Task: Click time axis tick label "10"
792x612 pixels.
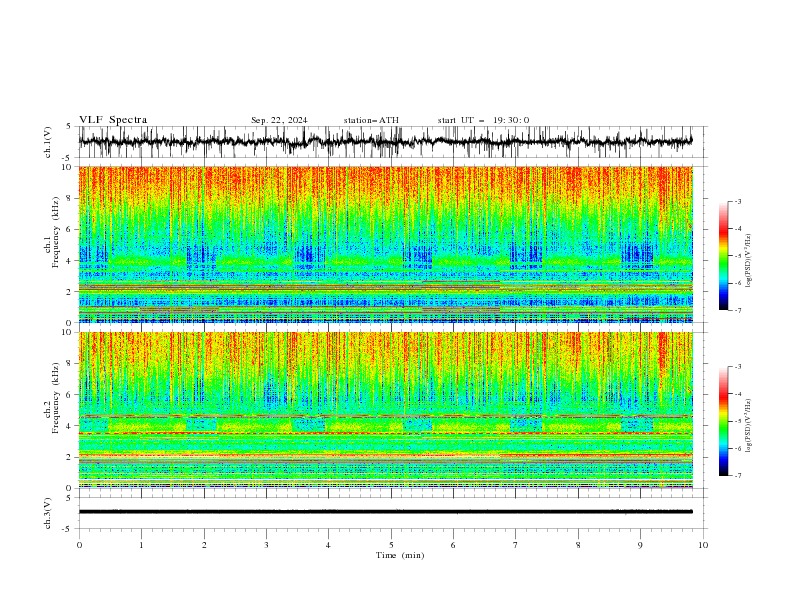Action: 703,545
